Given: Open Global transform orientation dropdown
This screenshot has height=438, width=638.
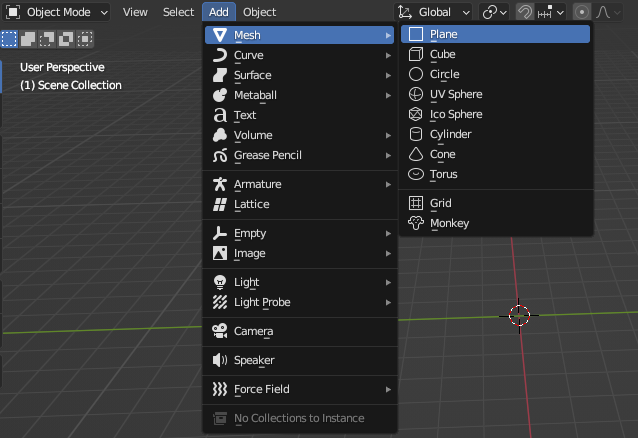Looking at the screenshot, I should 433,12.
